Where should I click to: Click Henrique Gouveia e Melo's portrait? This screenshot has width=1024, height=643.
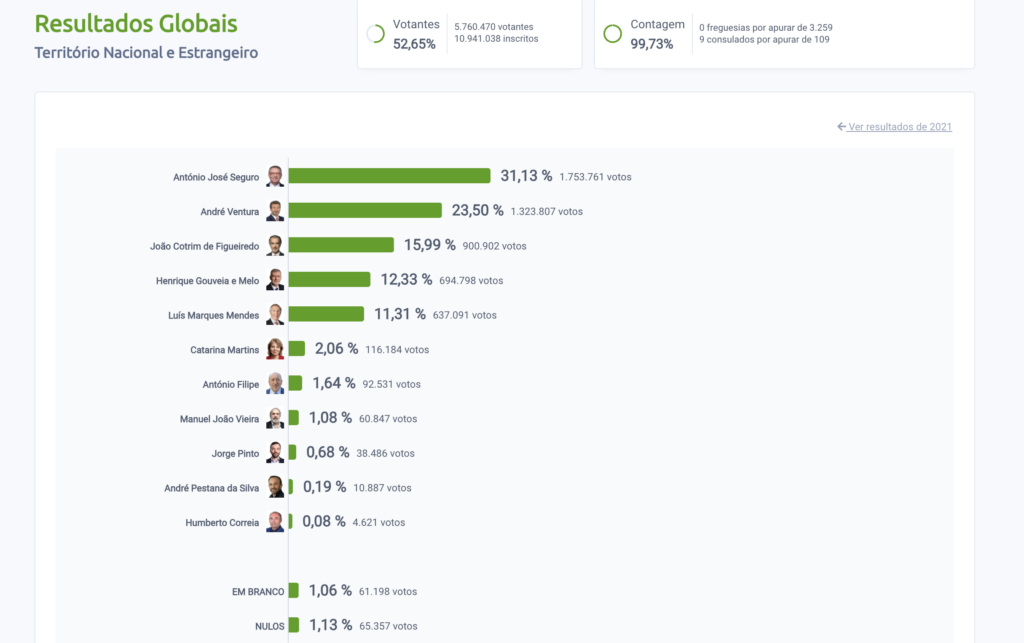click(275, 280)
